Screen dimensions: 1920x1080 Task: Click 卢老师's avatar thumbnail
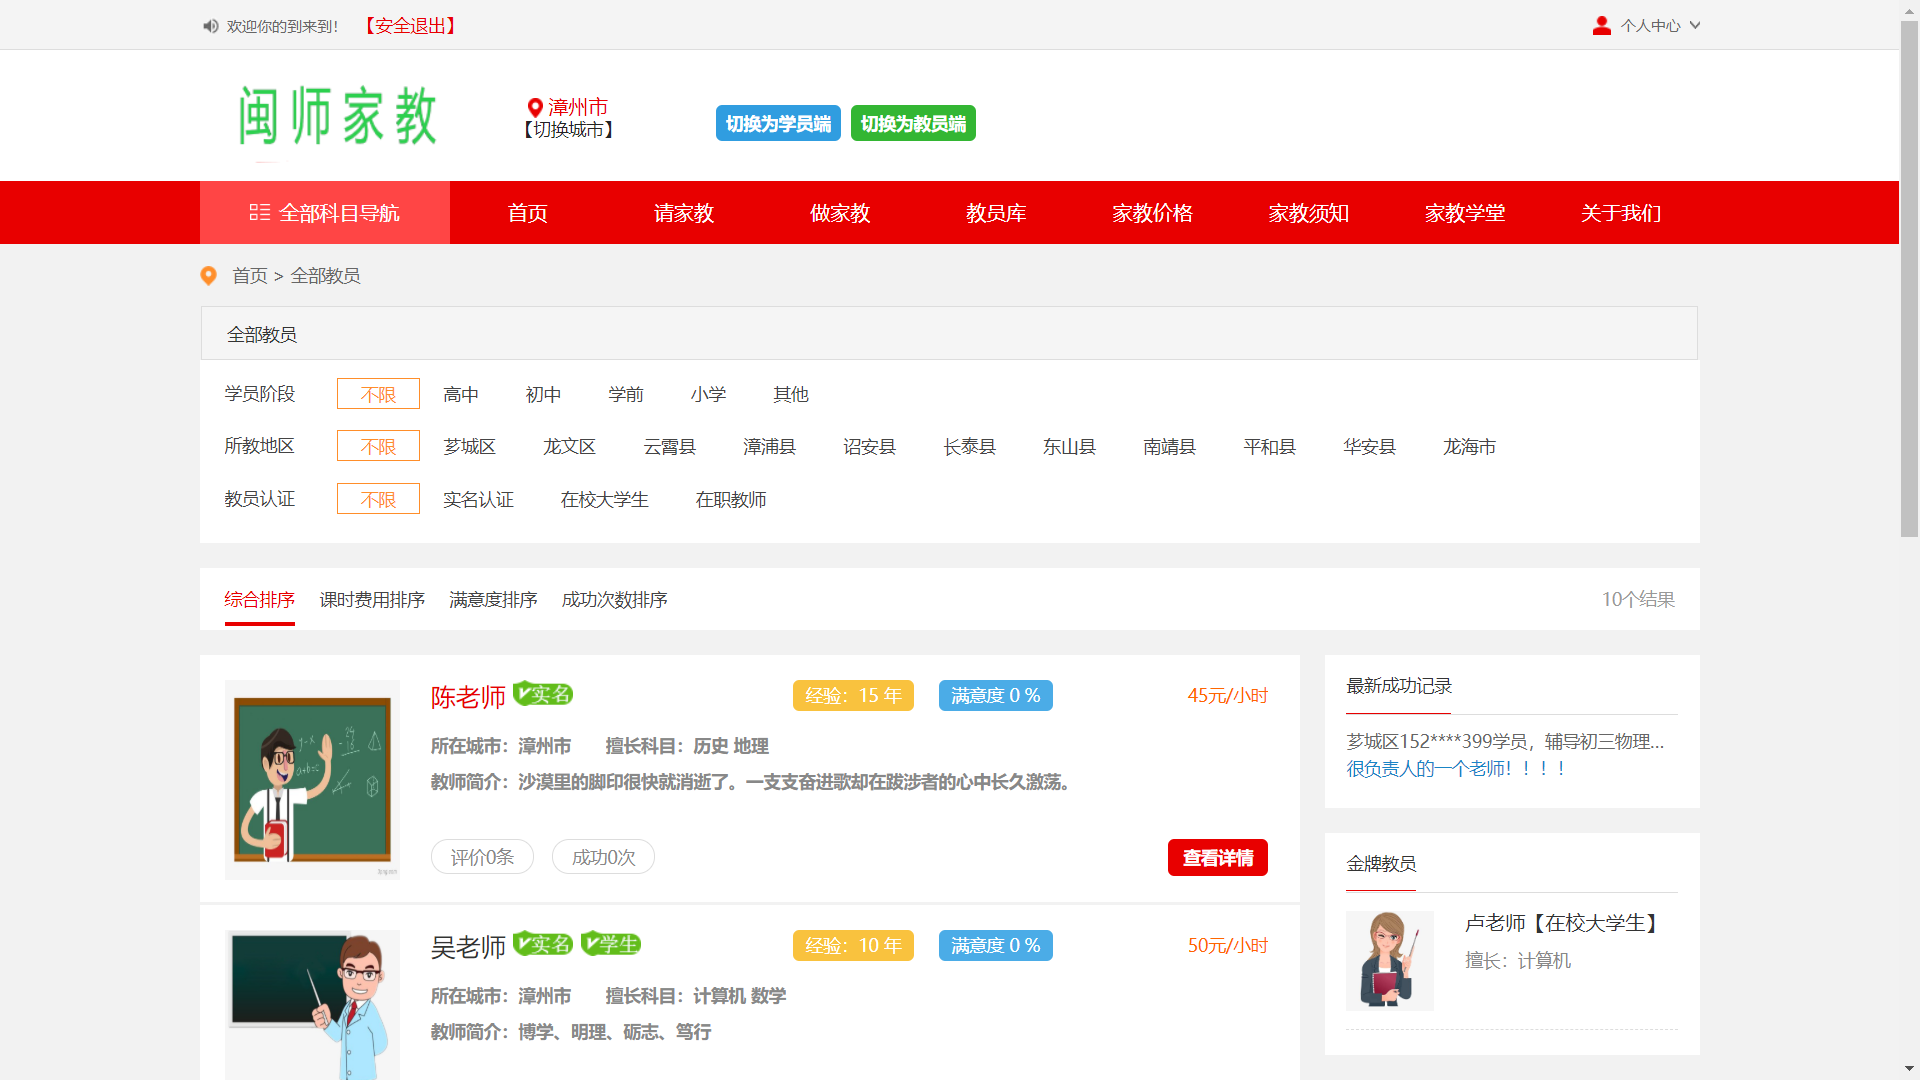click(x=1389, y=960)
